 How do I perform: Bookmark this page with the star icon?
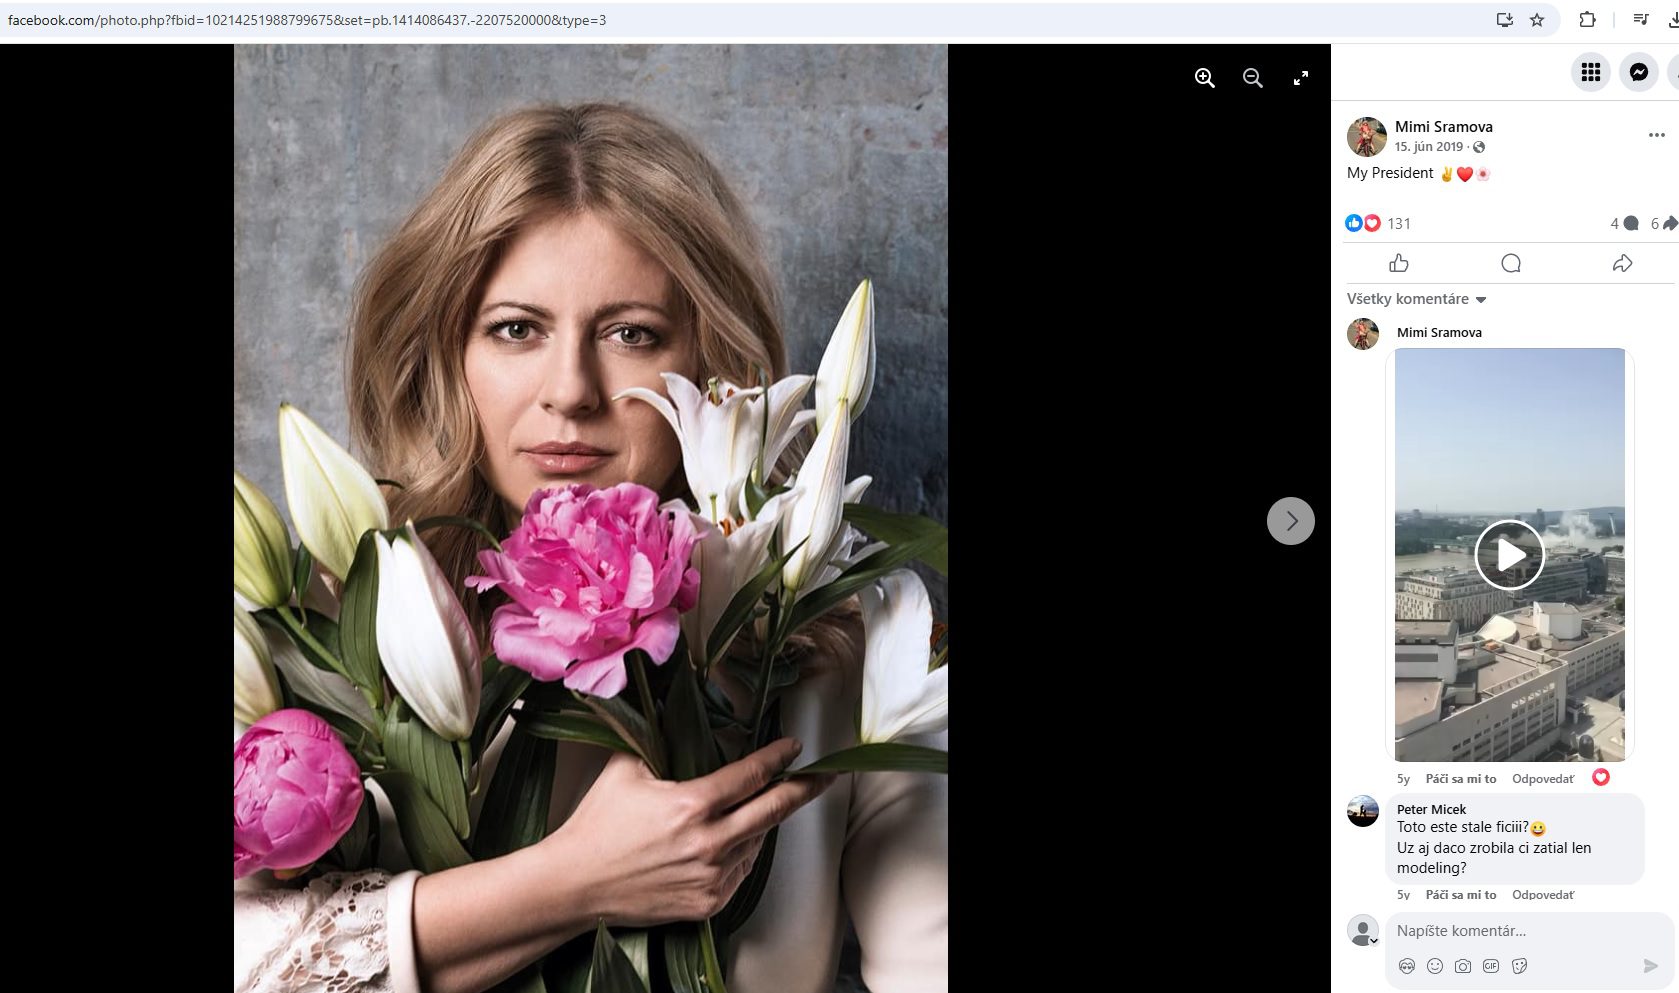click(1537, 20)
